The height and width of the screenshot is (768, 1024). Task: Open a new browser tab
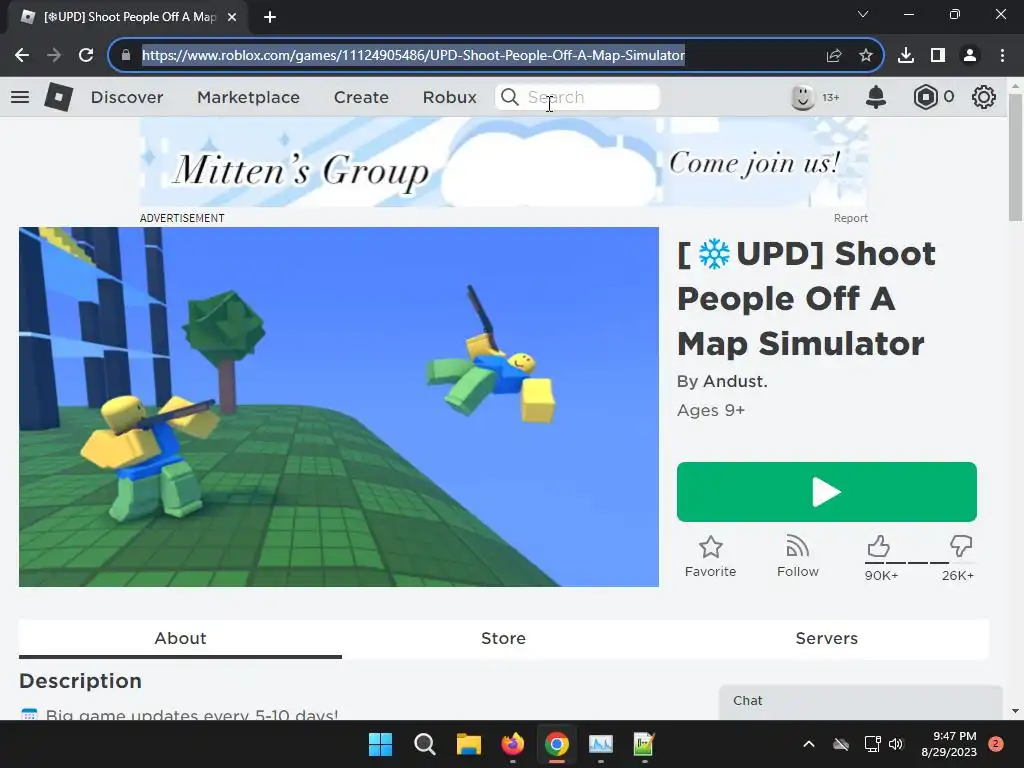pyautogui.click(x=270, y=17)
